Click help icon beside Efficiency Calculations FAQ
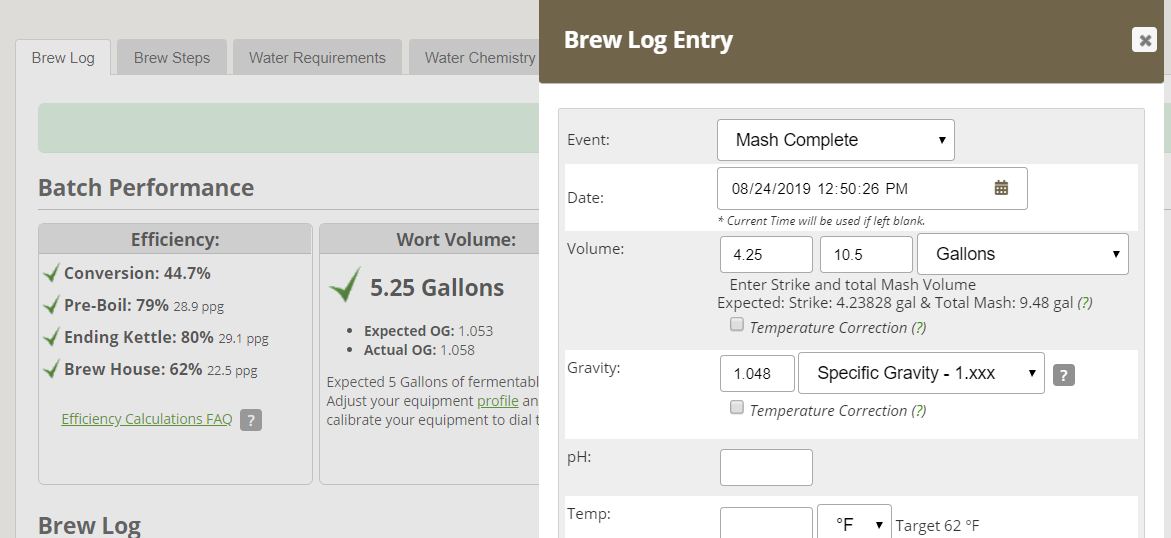Viewport: 1171px width, 538px height. [x=251, y=420]
